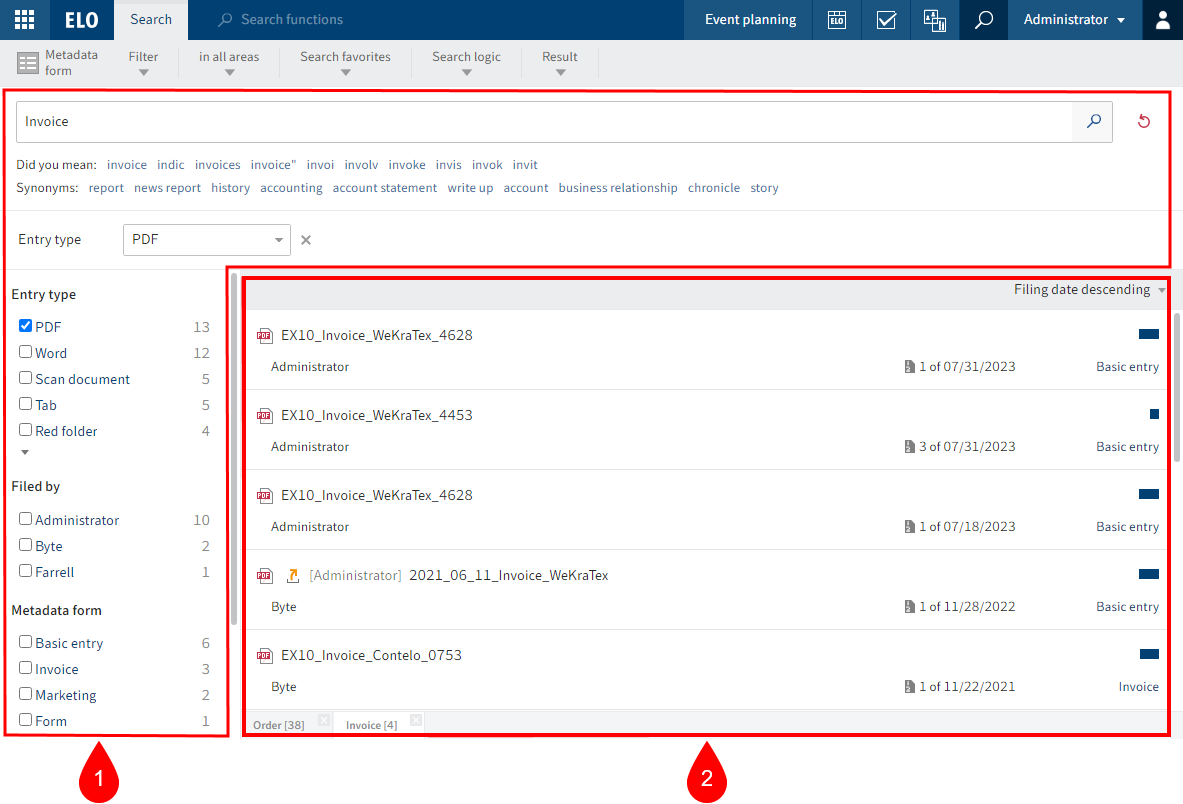Check the Basic entry metadata form filter
Screen dimensions: 1183x804
coord(25,643)
